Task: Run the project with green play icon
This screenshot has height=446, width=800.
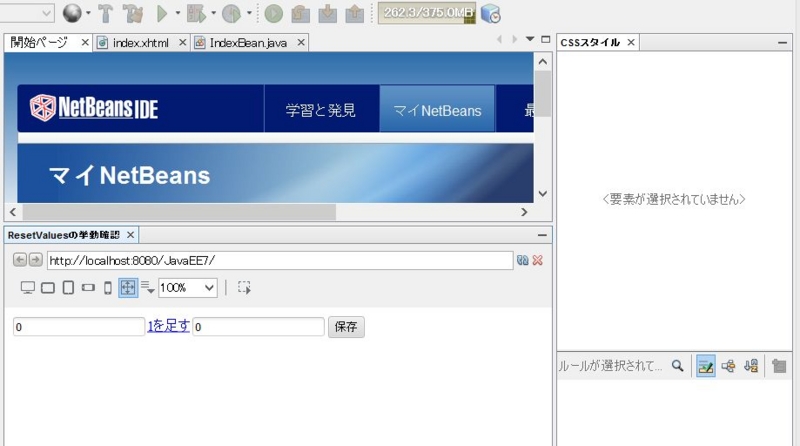Action: click(x=162, y=14)
